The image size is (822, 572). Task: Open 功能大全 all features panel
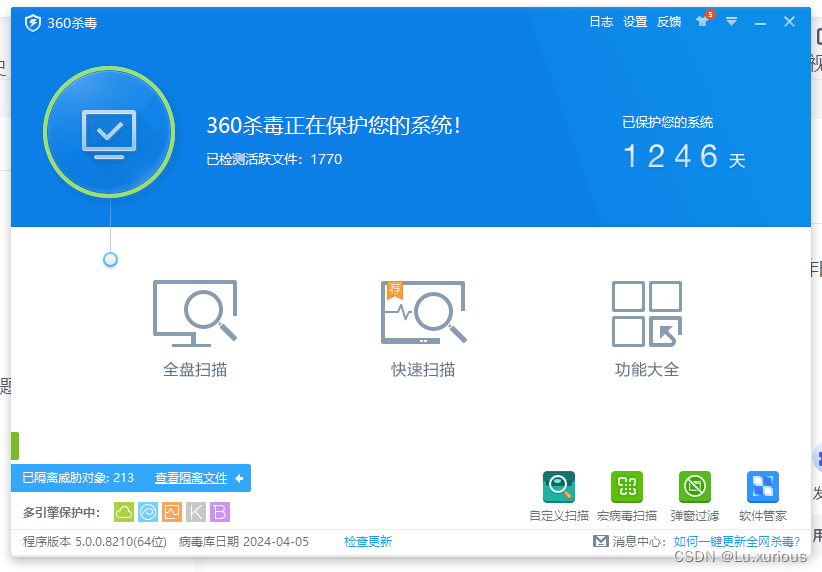(647, 327)
